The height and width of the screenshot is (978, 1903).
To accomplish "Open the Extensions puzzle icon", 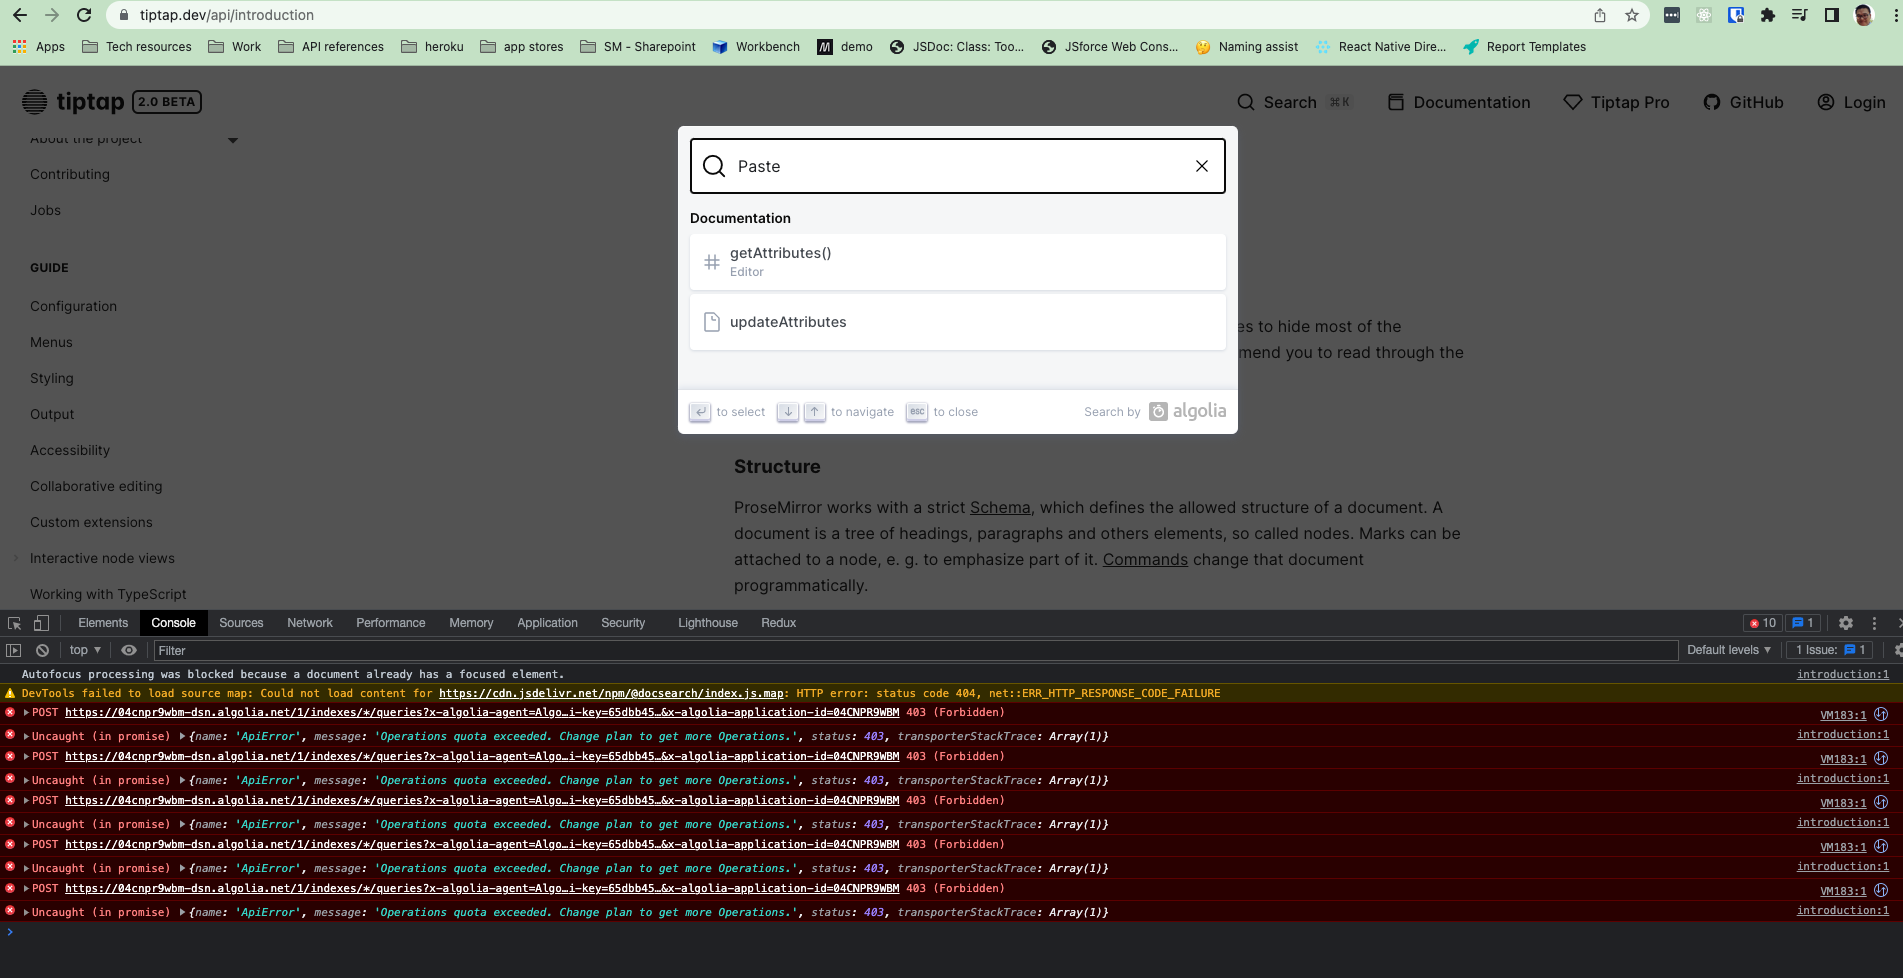I will [1768, 15].
